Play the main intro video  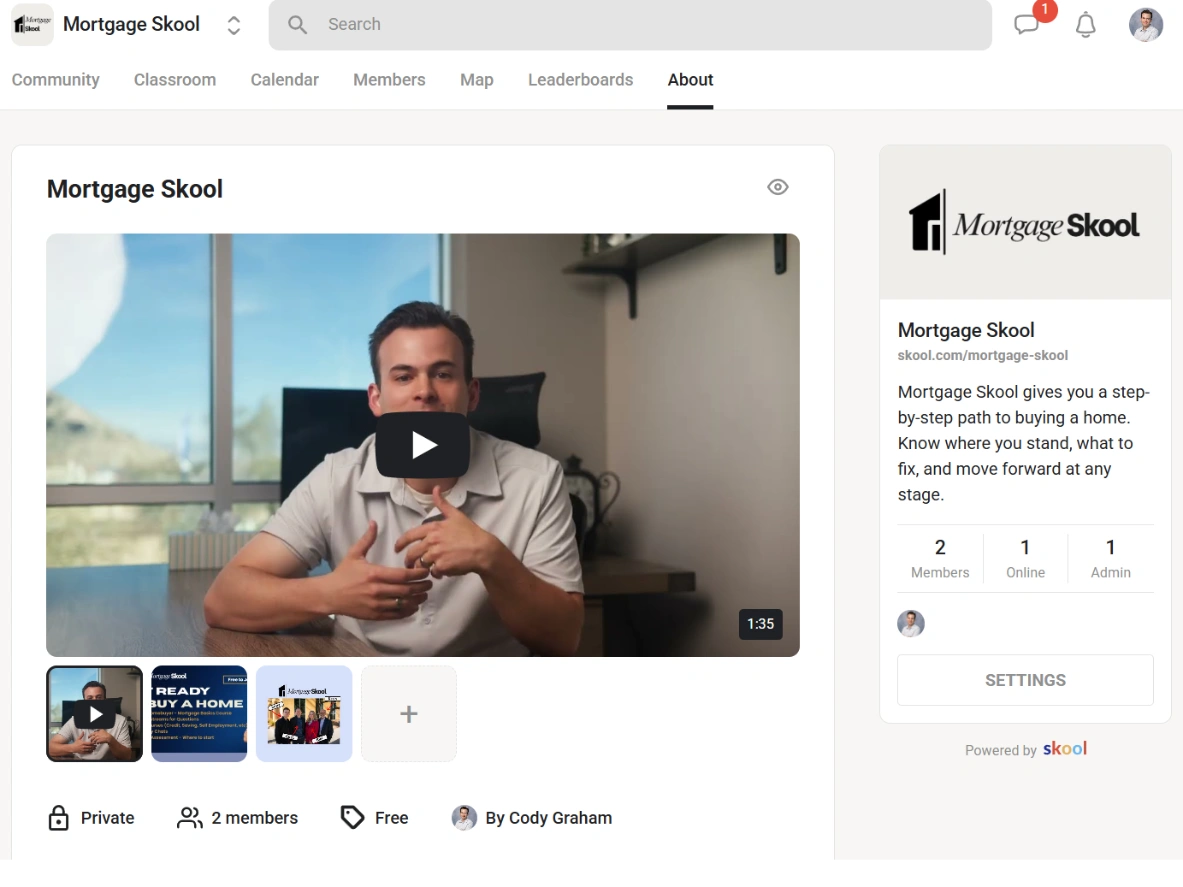[x=422, y=445]
